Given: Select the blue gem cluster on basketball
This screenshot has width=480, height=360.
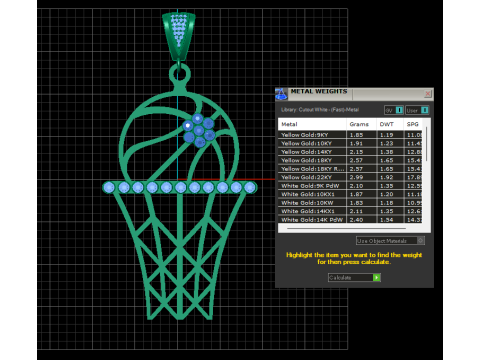Looking at the screenshot, I should (x=199, y=130).
